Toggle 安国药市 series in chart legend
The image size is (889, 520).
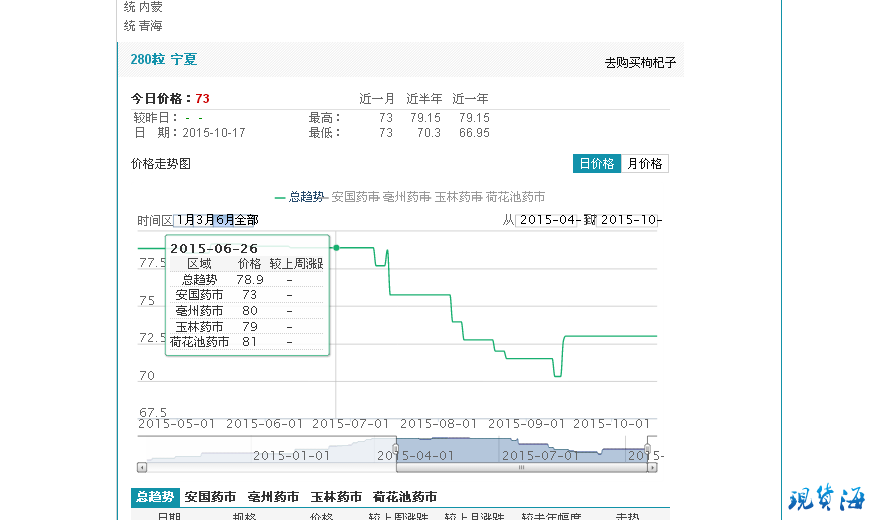355,197
